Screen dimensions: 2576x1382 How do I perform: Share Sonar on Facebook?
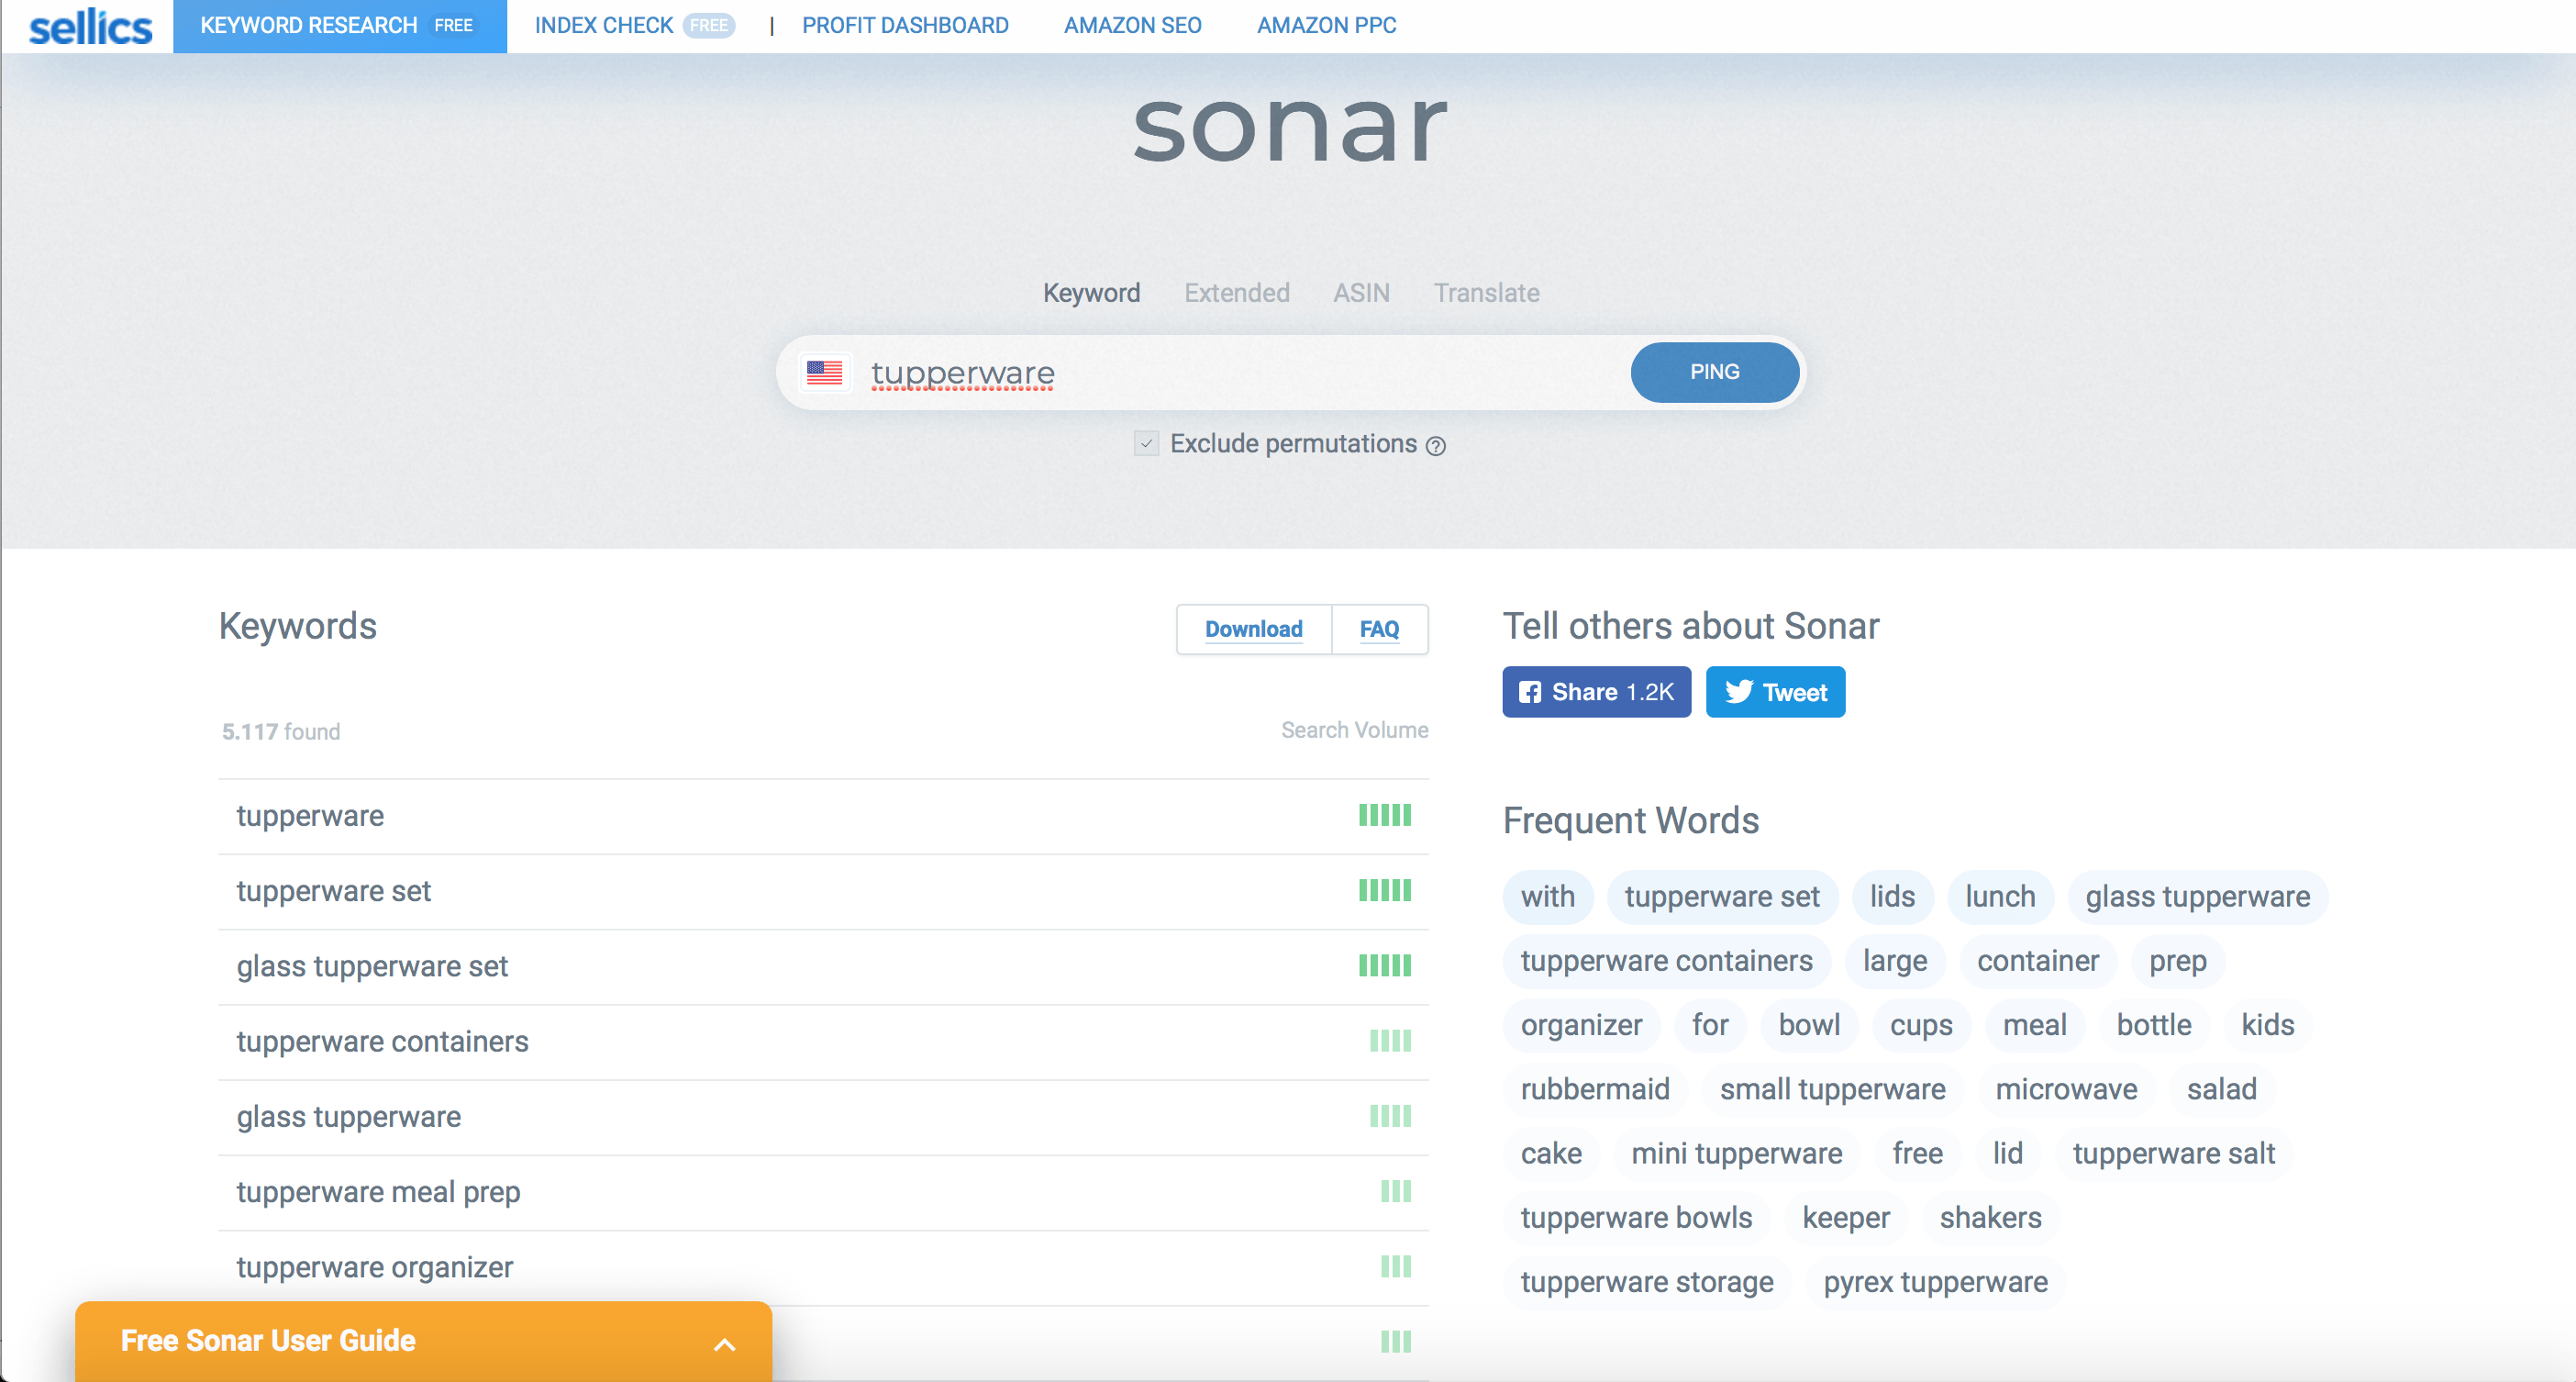click(x=1596, y=692)
